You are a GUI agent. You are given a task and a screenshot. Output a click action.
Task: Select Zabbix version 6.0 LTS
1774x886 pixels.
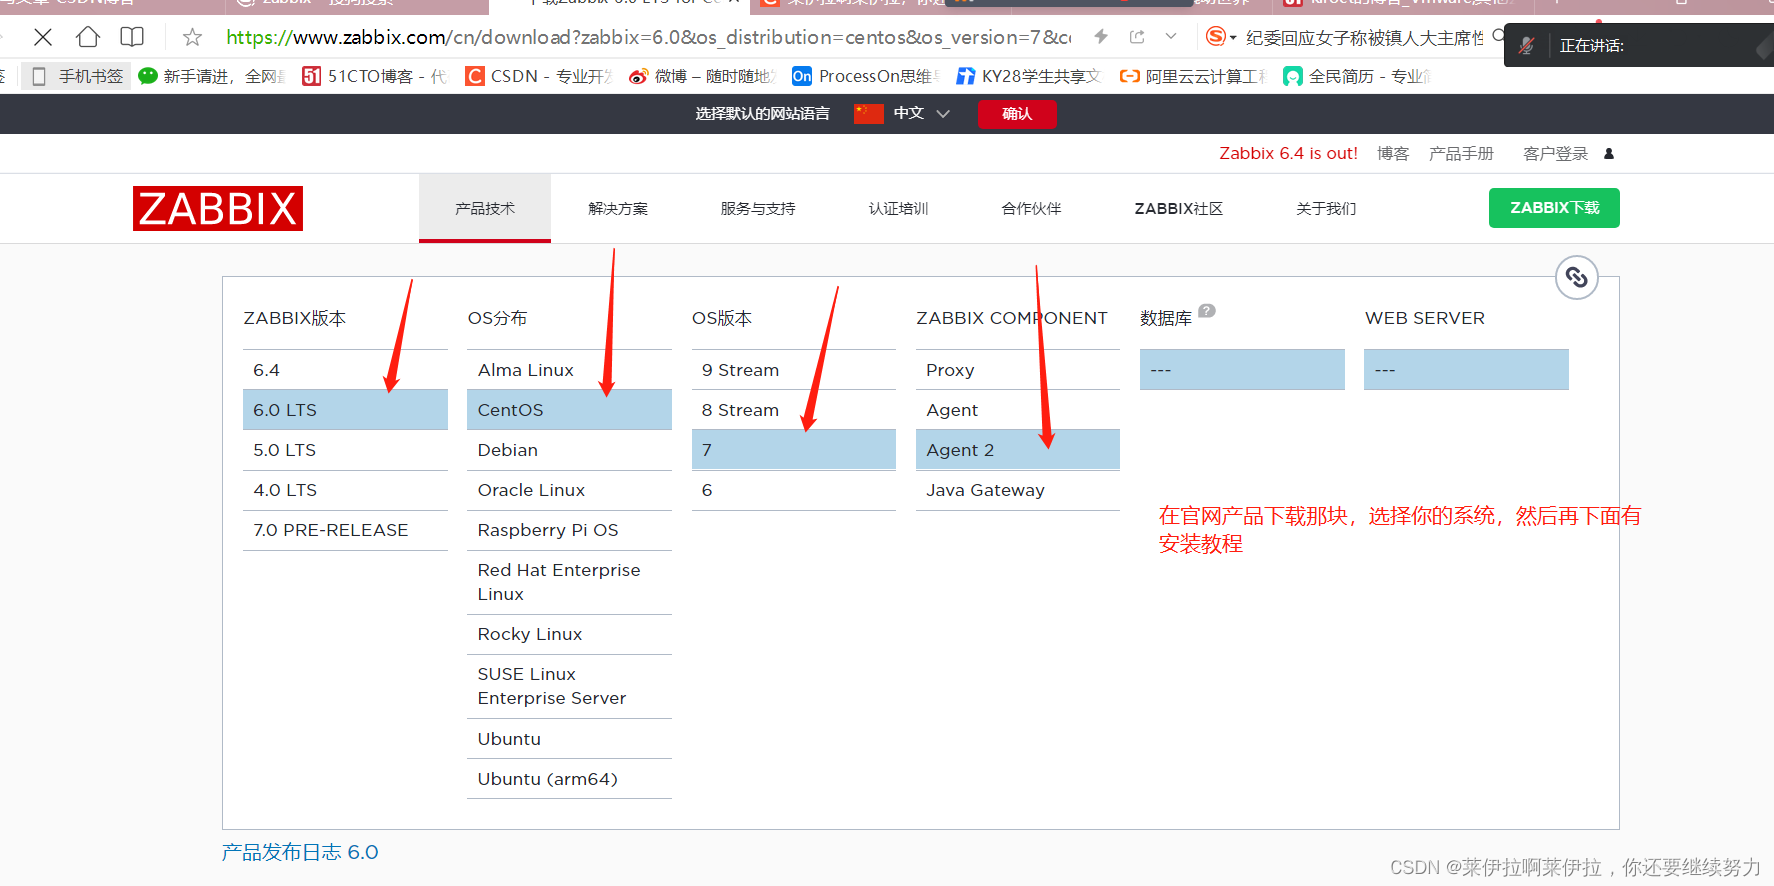(x=345, y=410)
